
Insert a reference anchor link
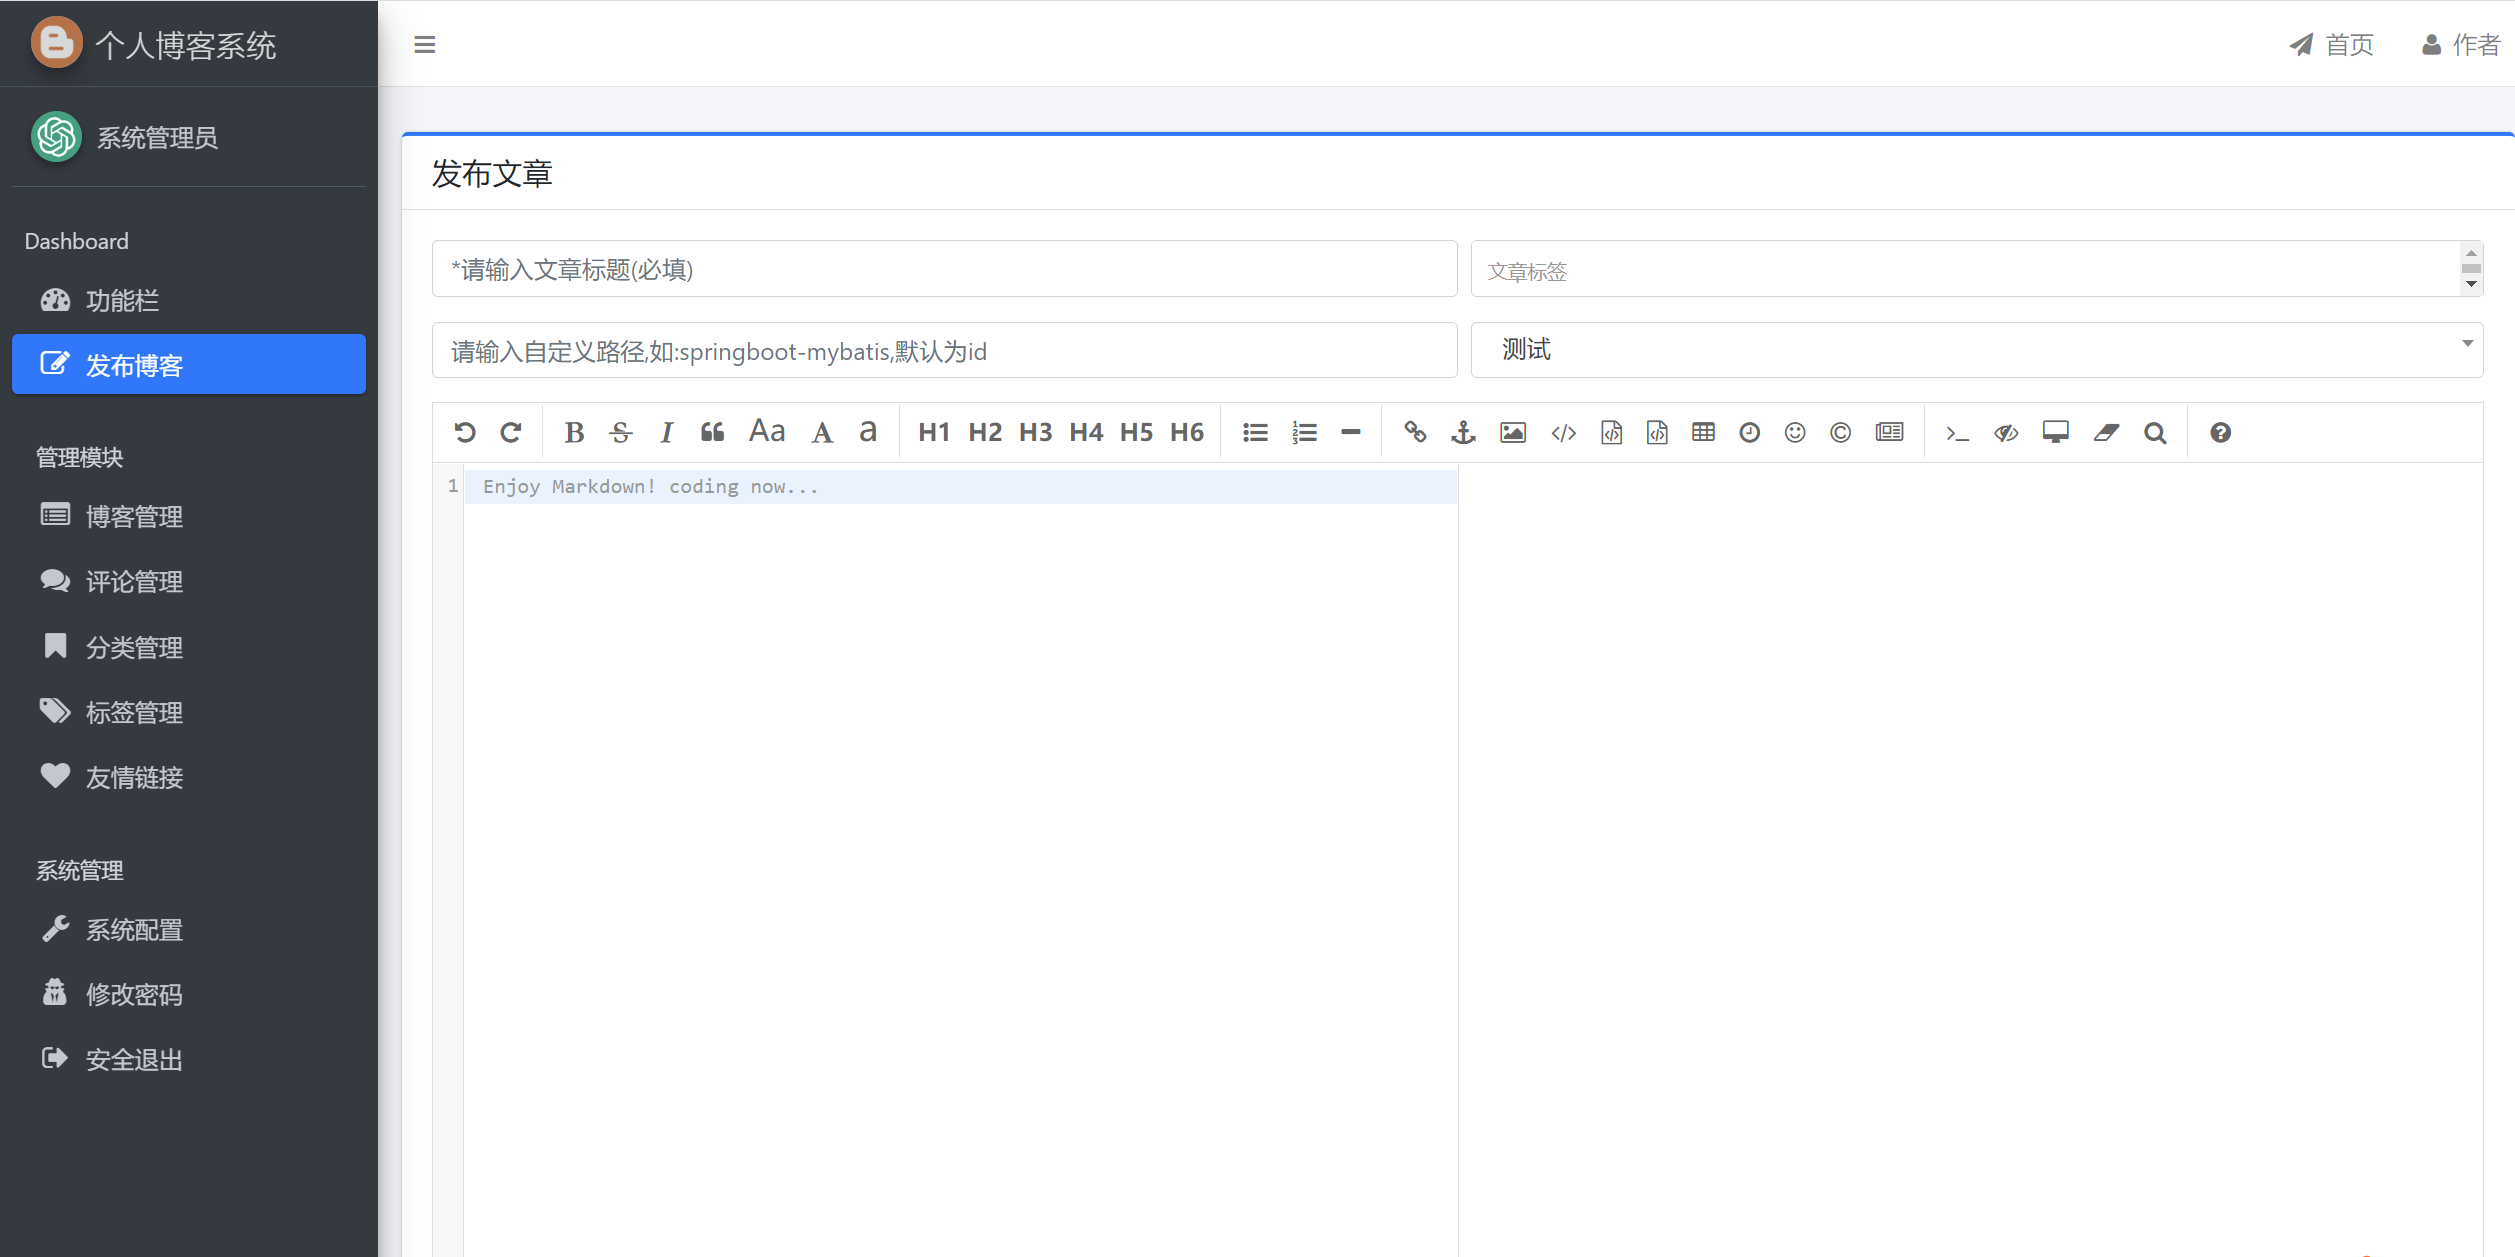click(1463, 432)
